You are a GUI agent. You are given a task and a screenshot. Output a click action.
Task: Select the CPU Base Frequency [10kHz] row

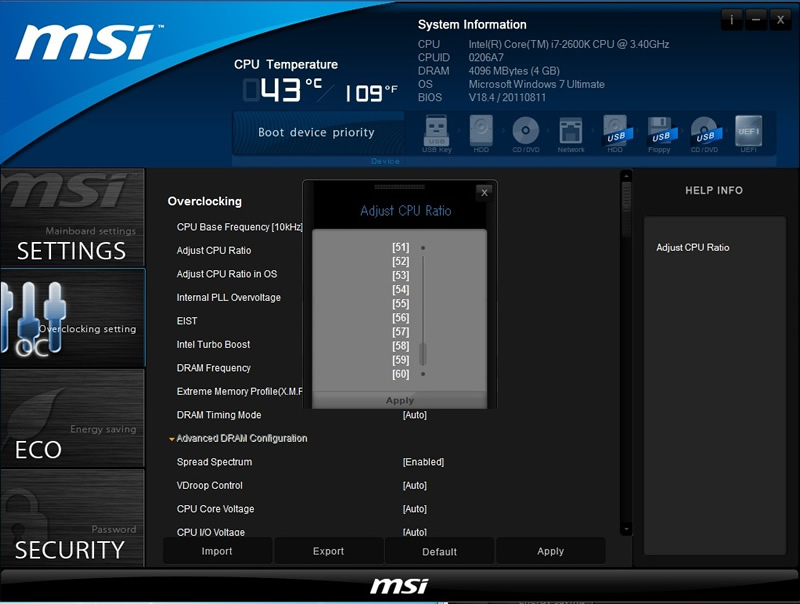point(239,227)
